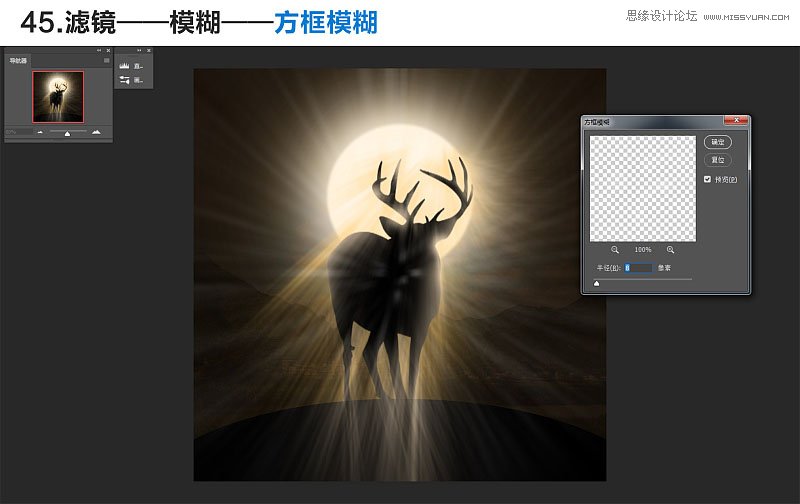Click the 半径 radius input field
This screenshot has width=800, height=504.
638,268
